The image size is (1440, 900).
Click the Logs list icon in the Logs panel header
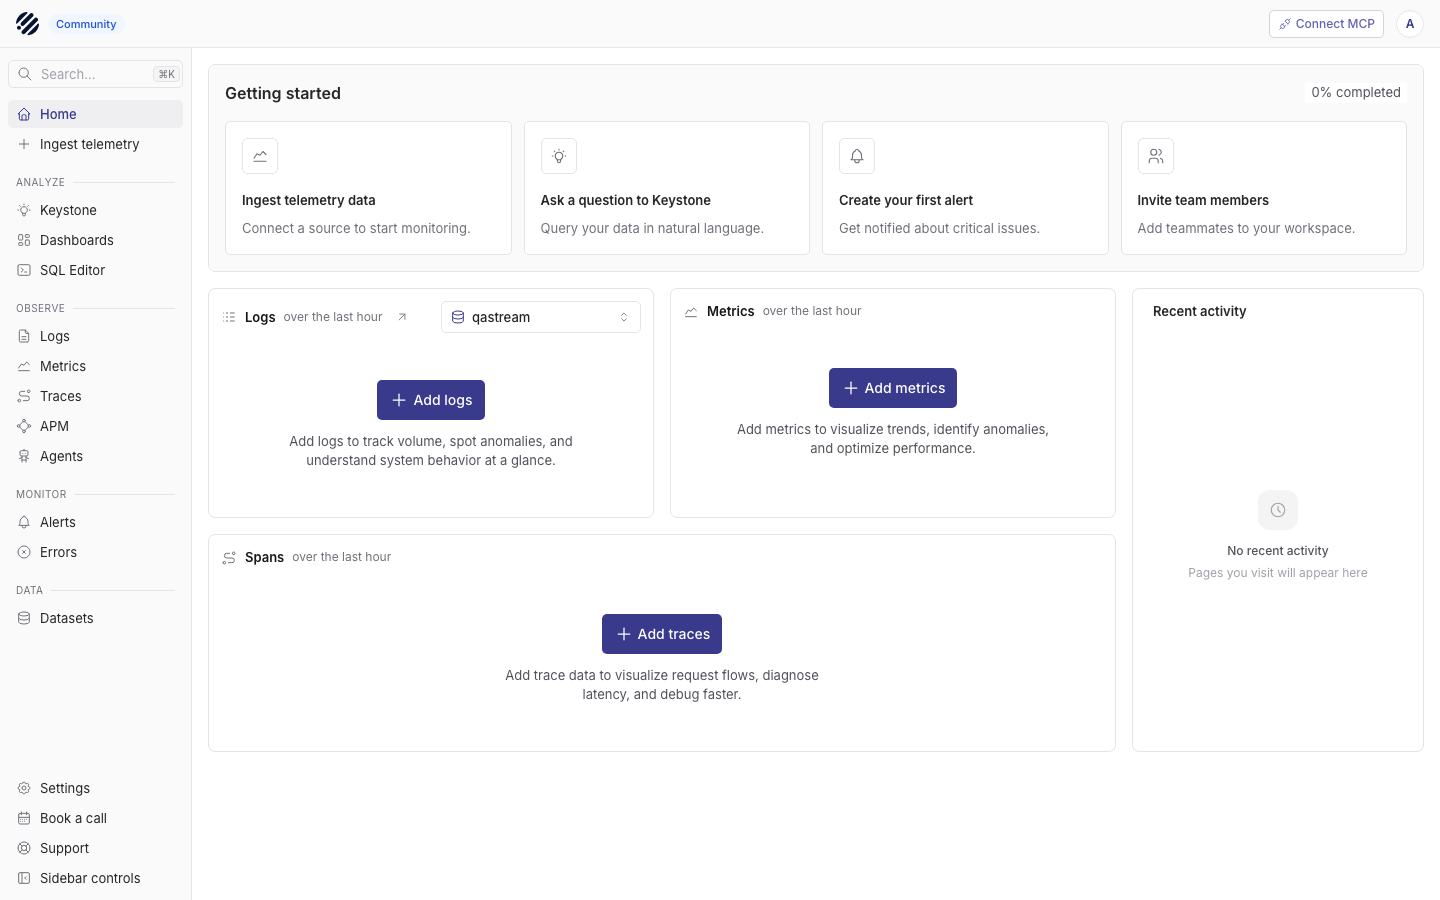pos(229,317)
